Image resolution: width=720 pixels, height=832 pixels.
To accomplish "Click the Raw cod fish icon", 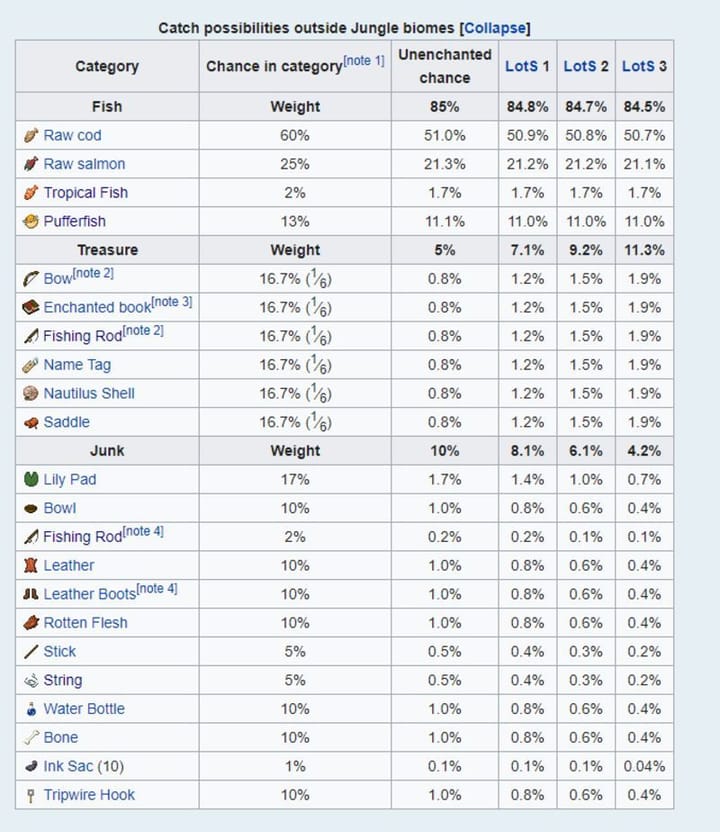I will tap(30, 135).
